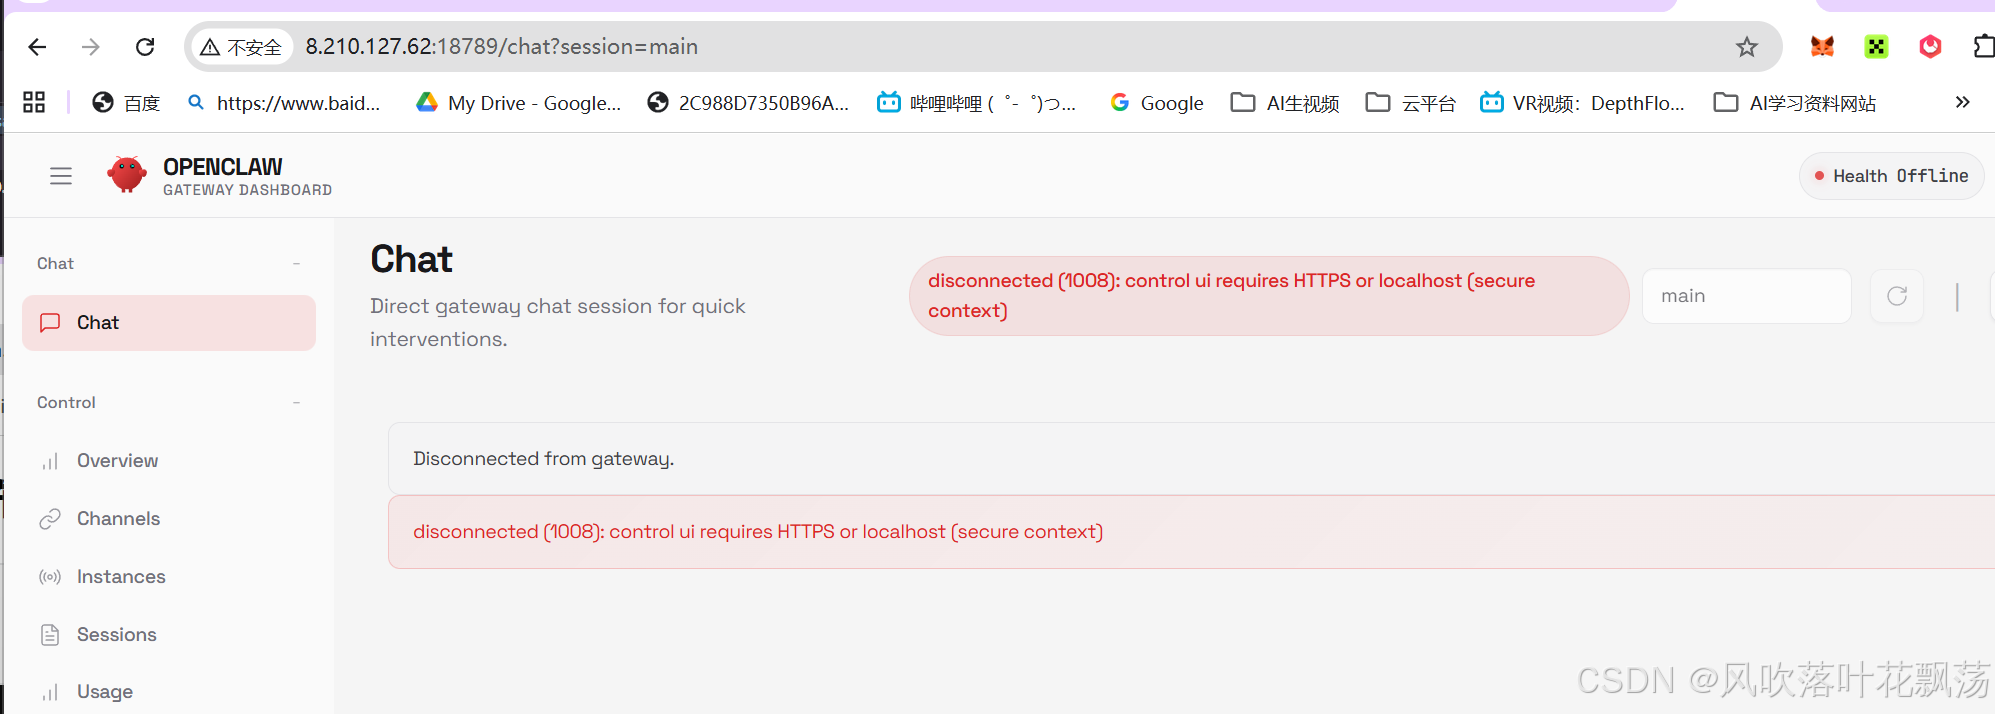Image resolution: width=1995 pixels, height=714 pixels.
Task: Bookmark this page with star icon
Action: pos(1746,47)
